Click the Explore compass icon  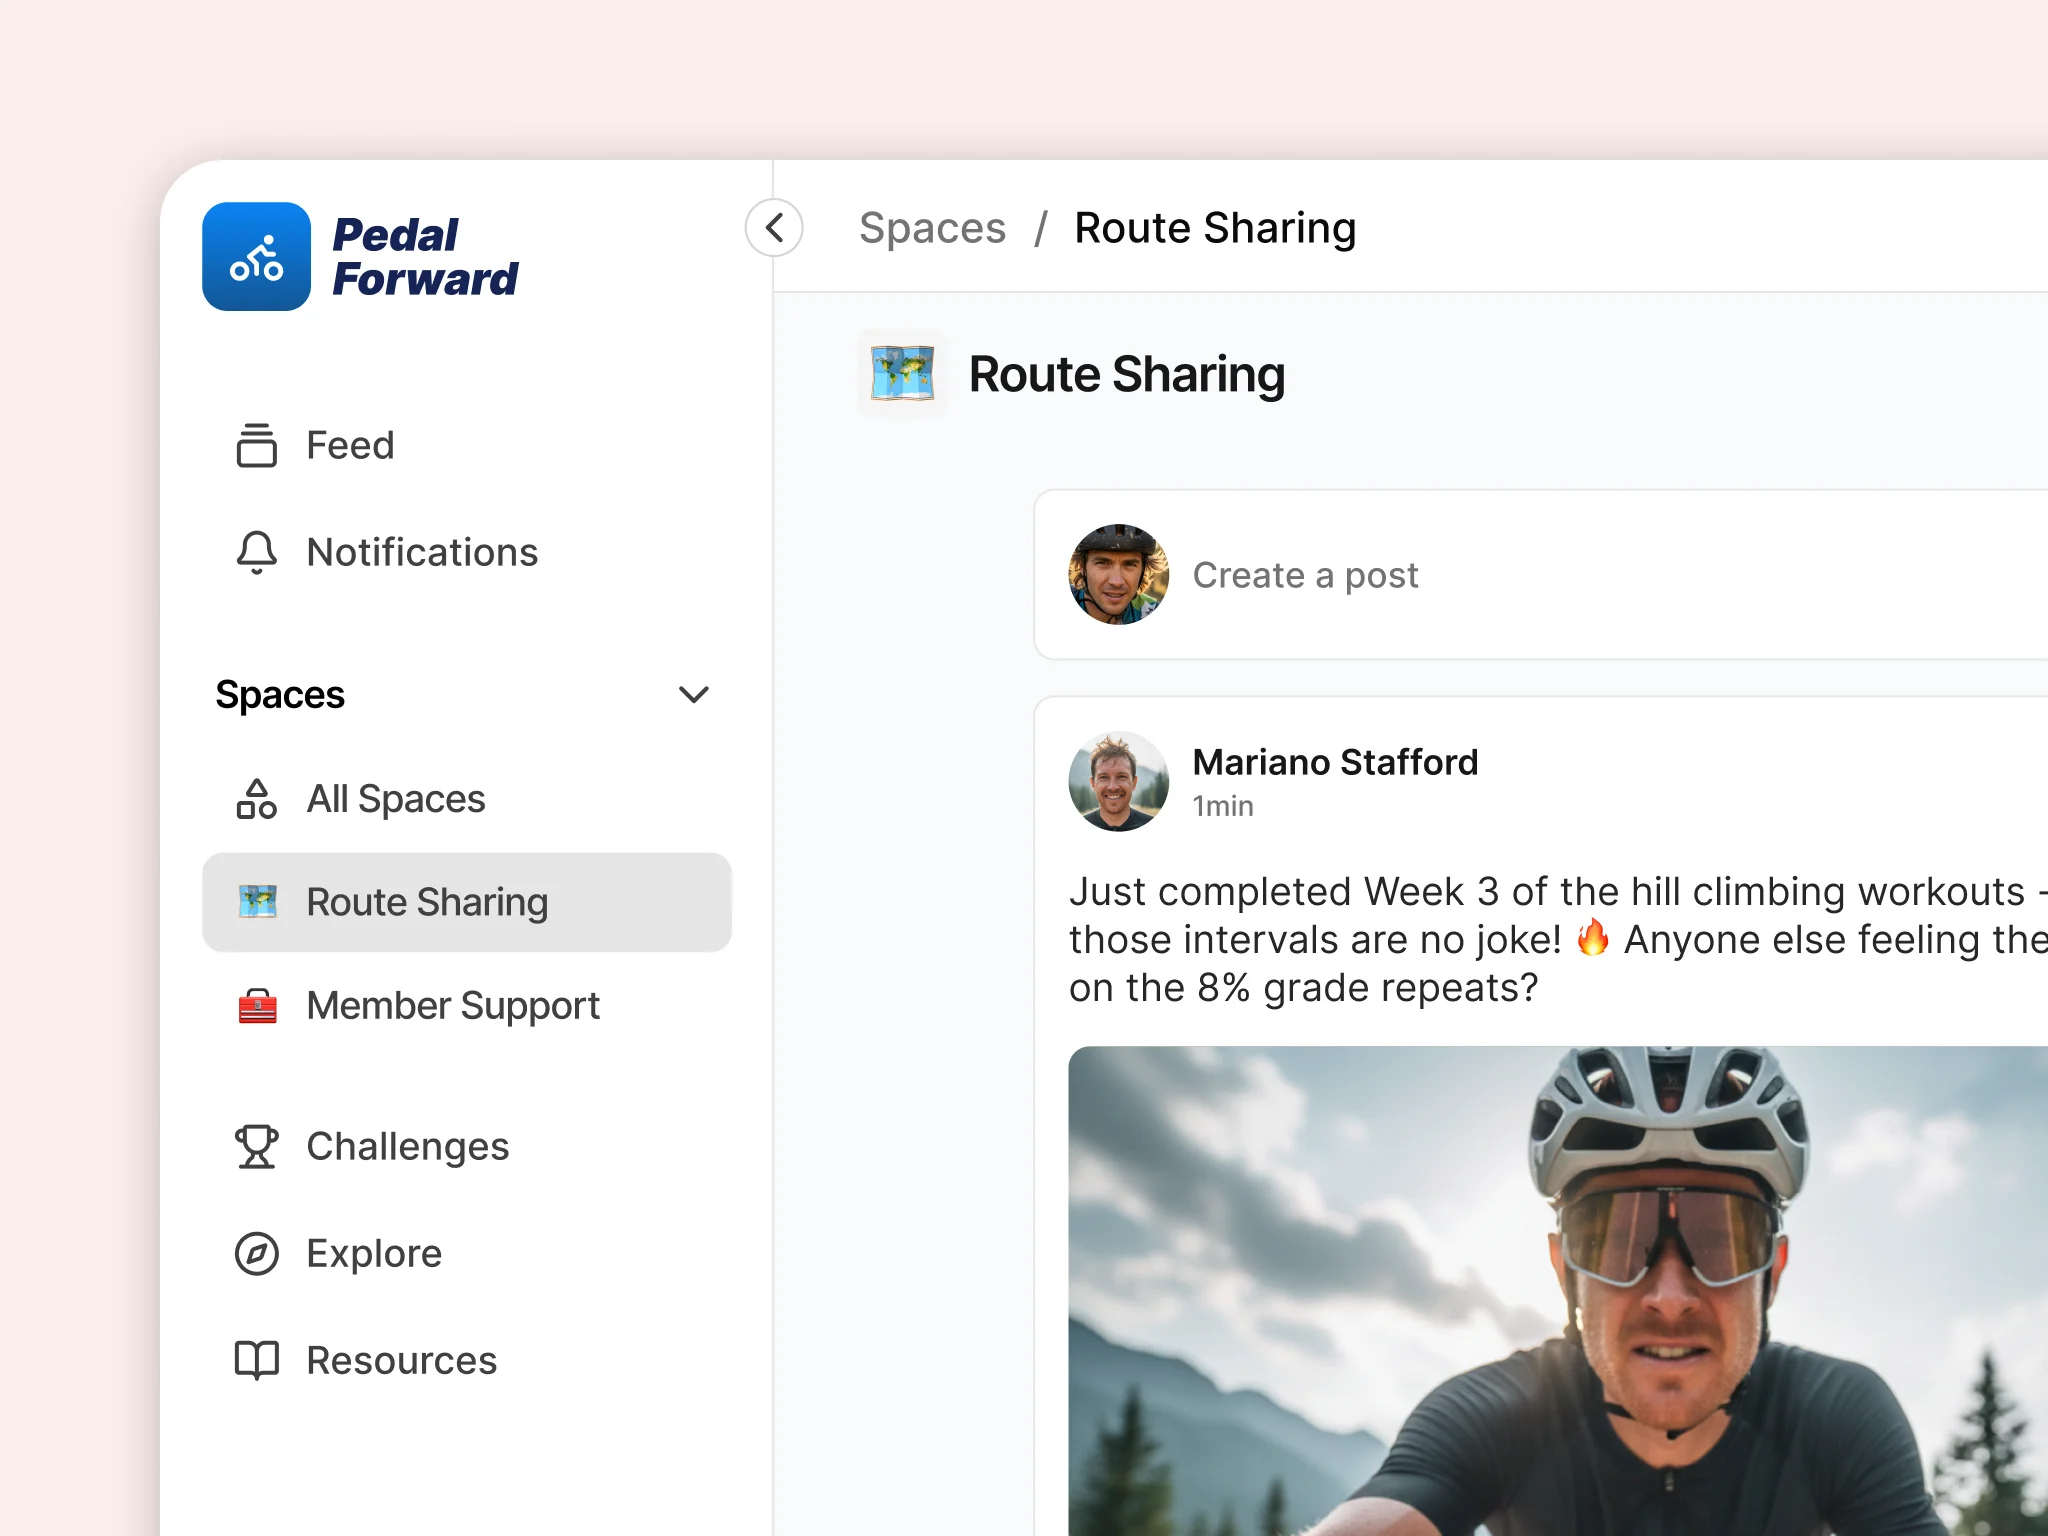tap(256, 1254)
